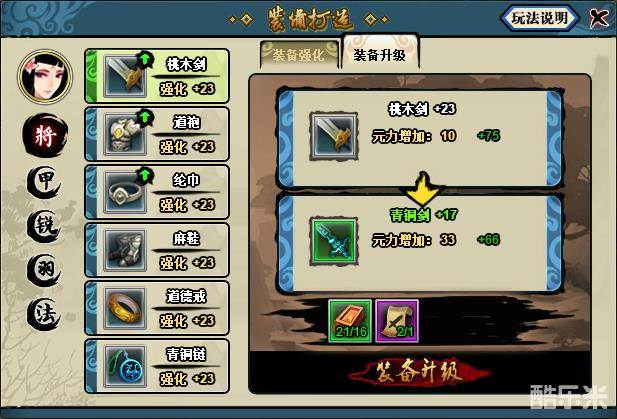Click the female character portrait avatar
Screen dimensions: 617x419
click(x=45, y=77)
